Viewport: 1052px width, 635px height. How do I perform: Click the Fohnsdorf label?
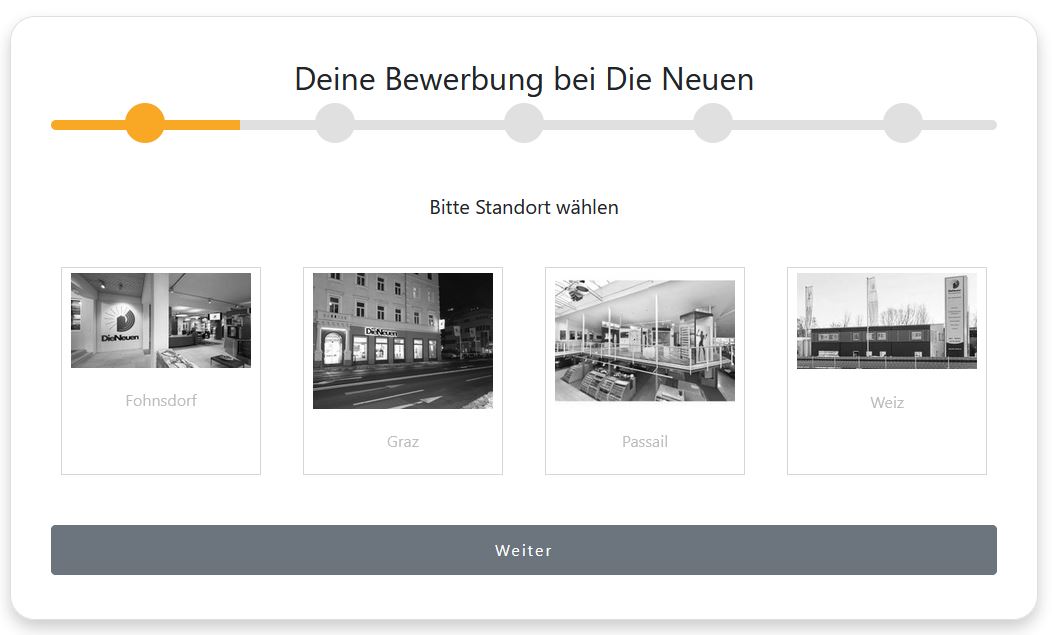click(x=161, y=400)
